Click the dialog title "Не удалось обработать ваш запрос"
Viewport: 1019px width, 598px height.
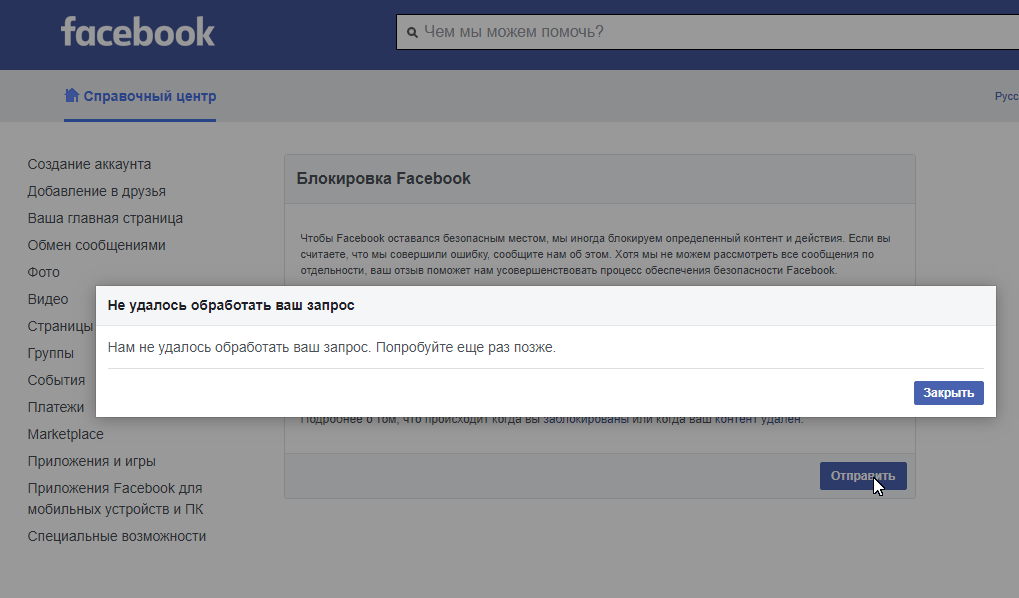click(x=231, y=306)
